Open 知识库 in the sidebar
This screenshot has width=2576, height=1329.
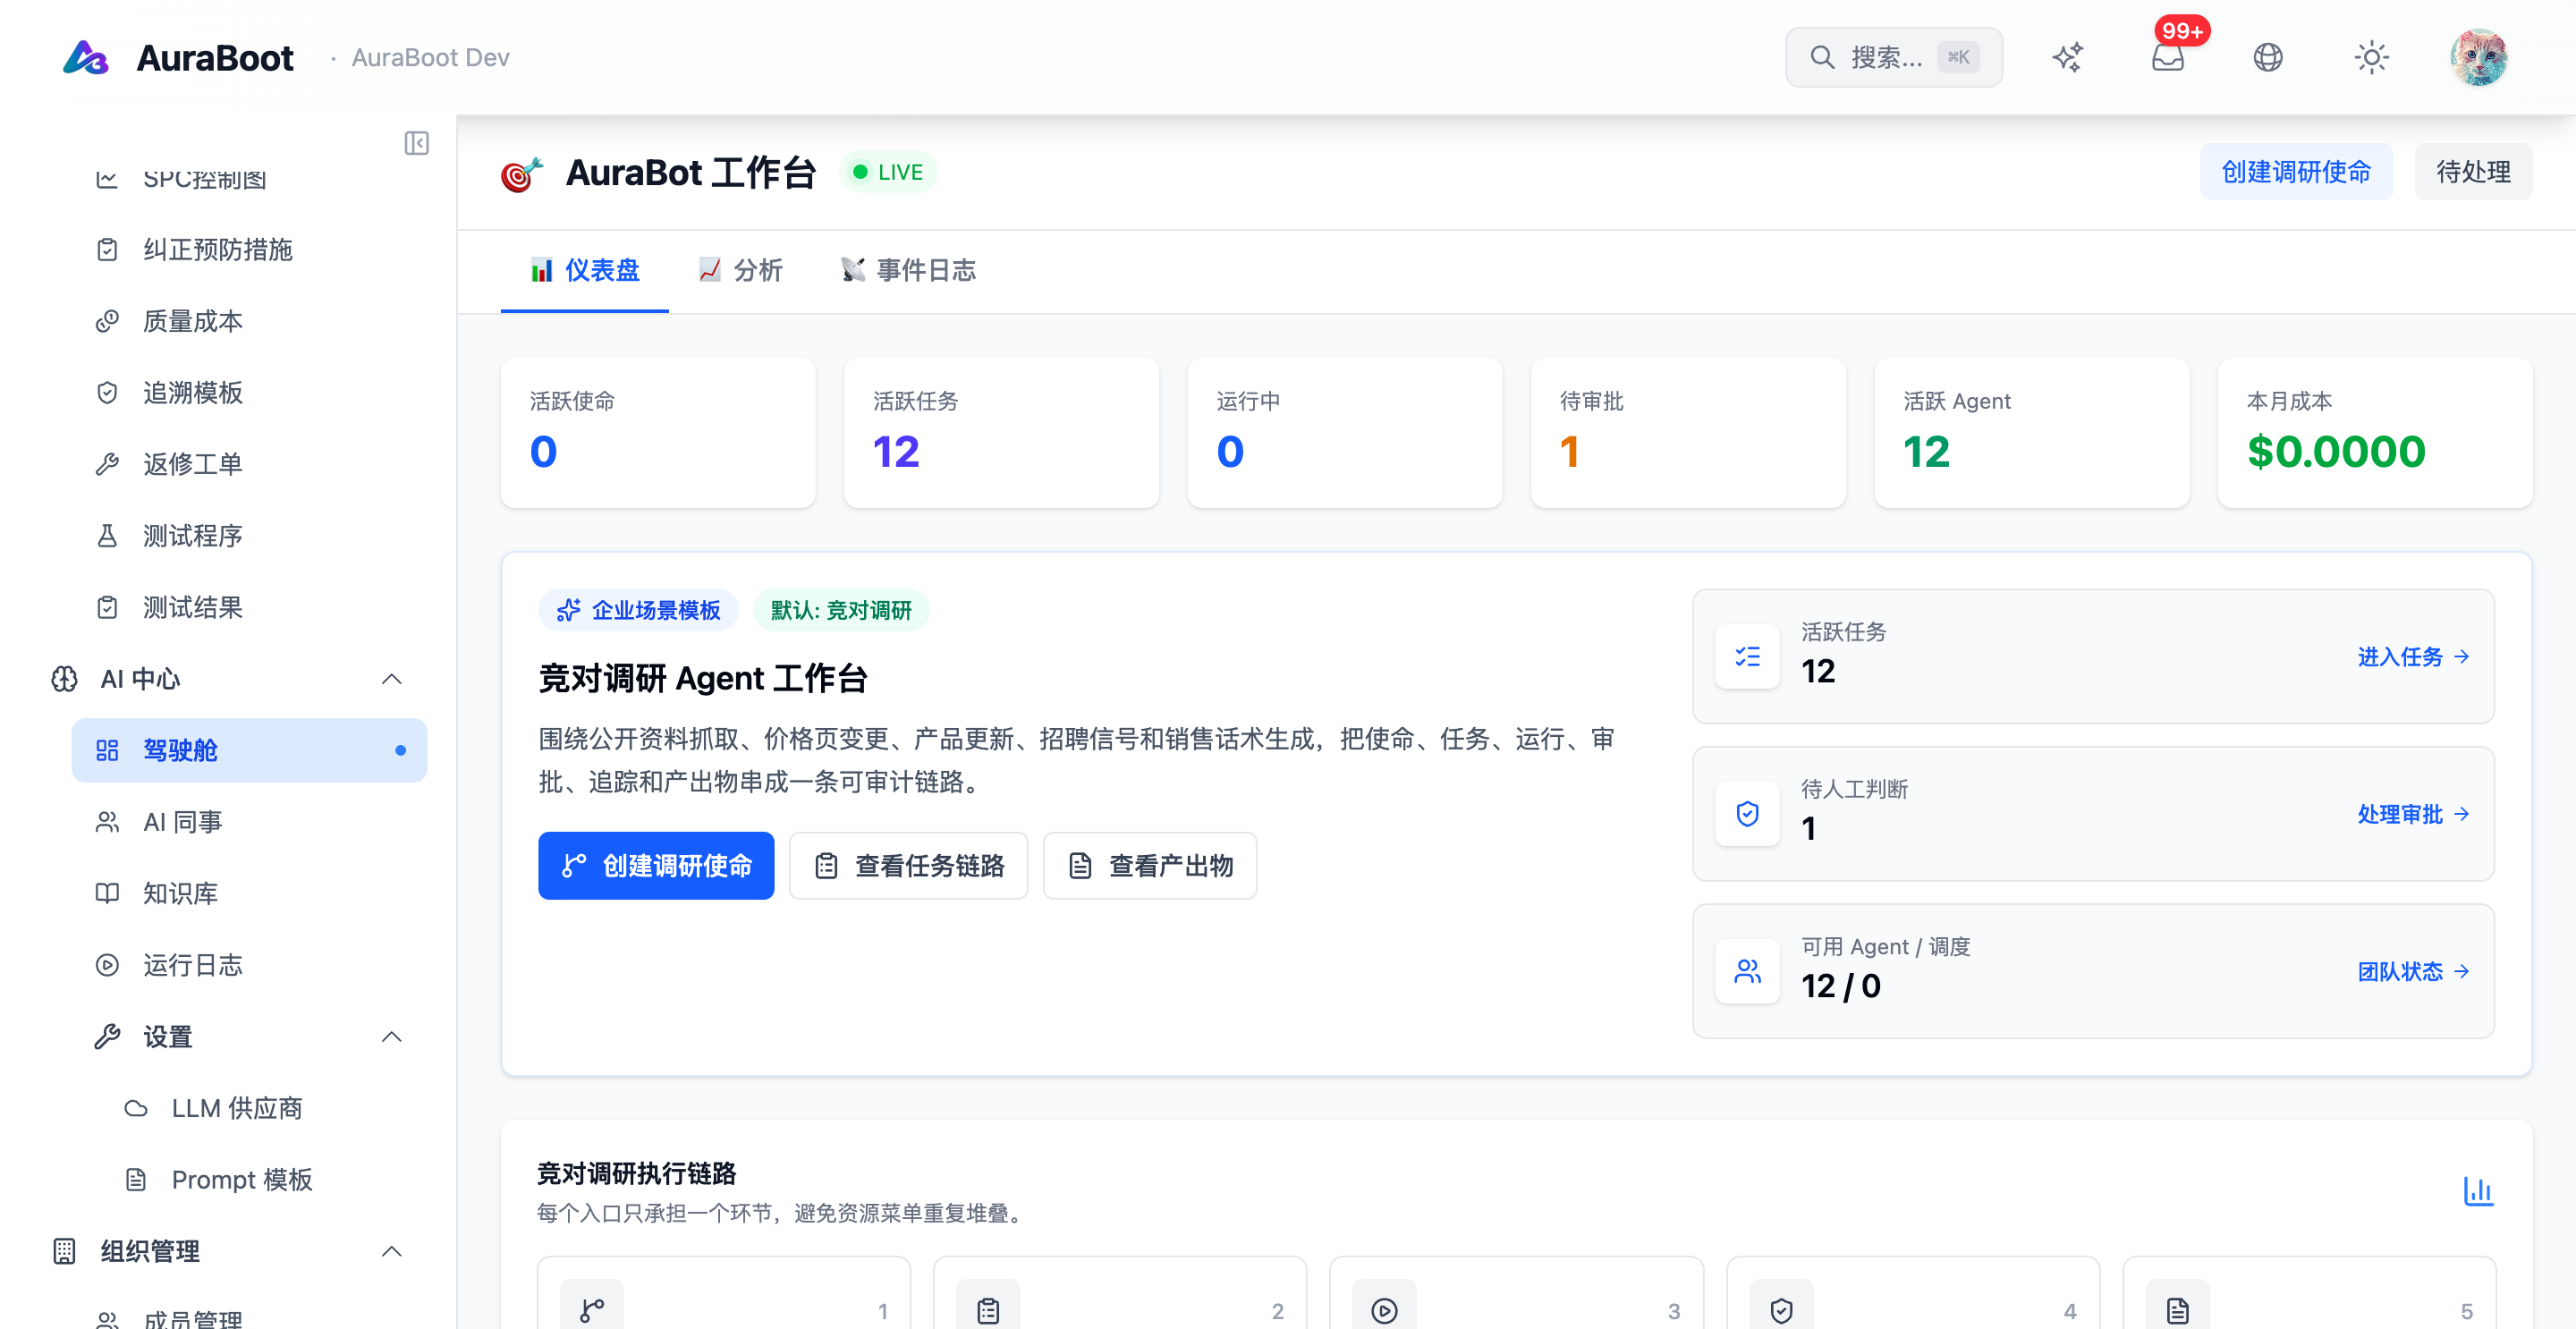[250, 893]
